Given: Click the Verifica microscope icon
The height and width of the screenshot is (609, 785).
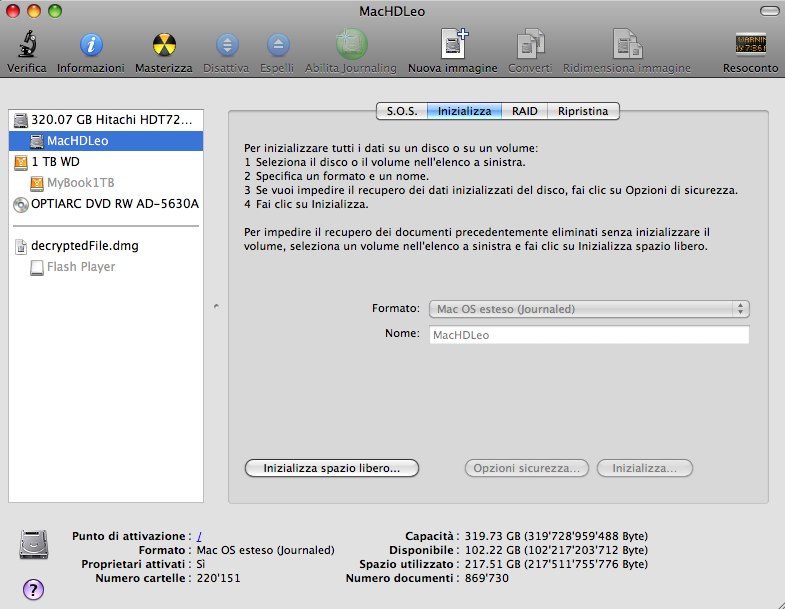Looking at the screenshot, I should click(x=27, y=44).
